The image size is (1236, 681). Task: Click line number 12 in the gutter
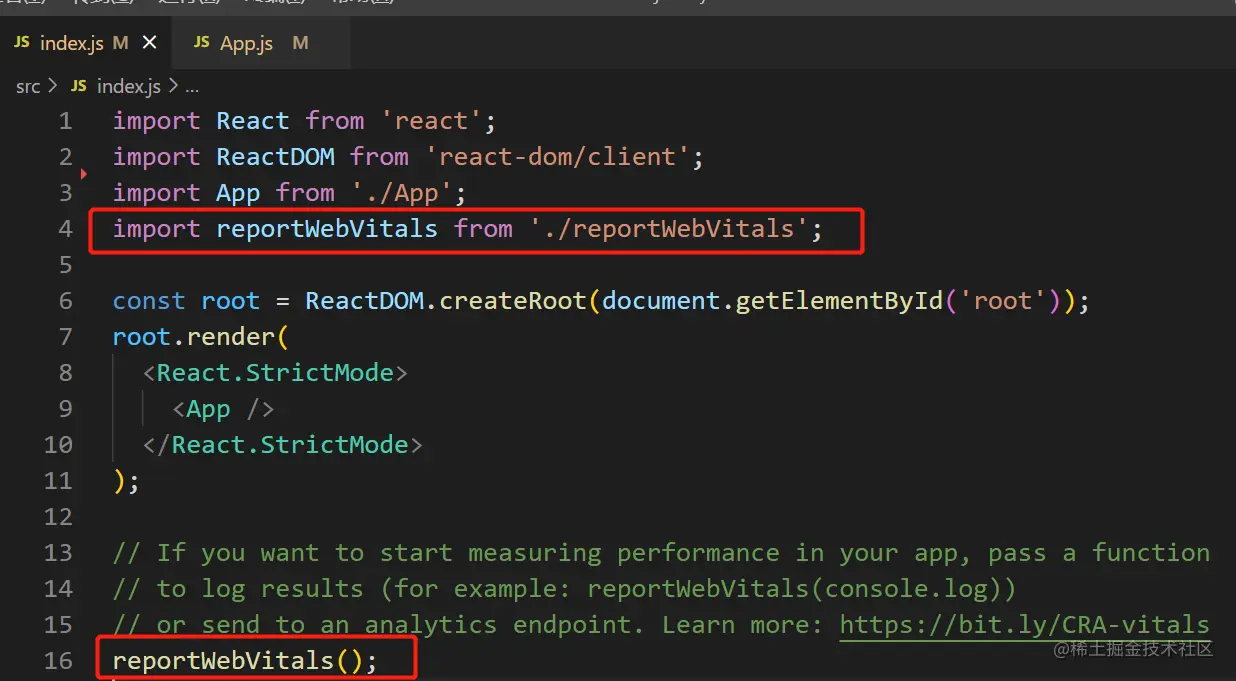click(x=58, y=517)
